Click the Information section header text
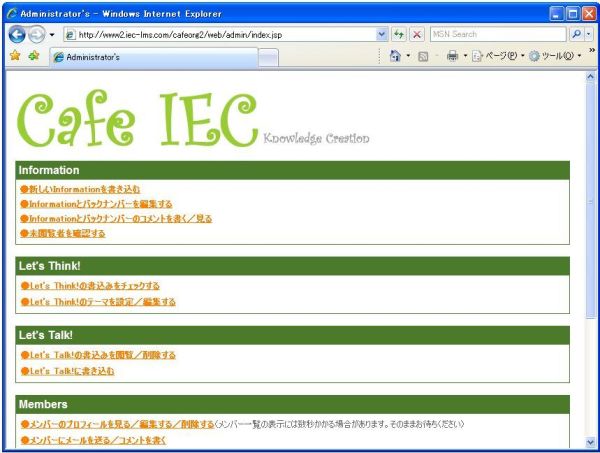Image resolution: width=600 pixels, height=453 pixels. (49, 170)
